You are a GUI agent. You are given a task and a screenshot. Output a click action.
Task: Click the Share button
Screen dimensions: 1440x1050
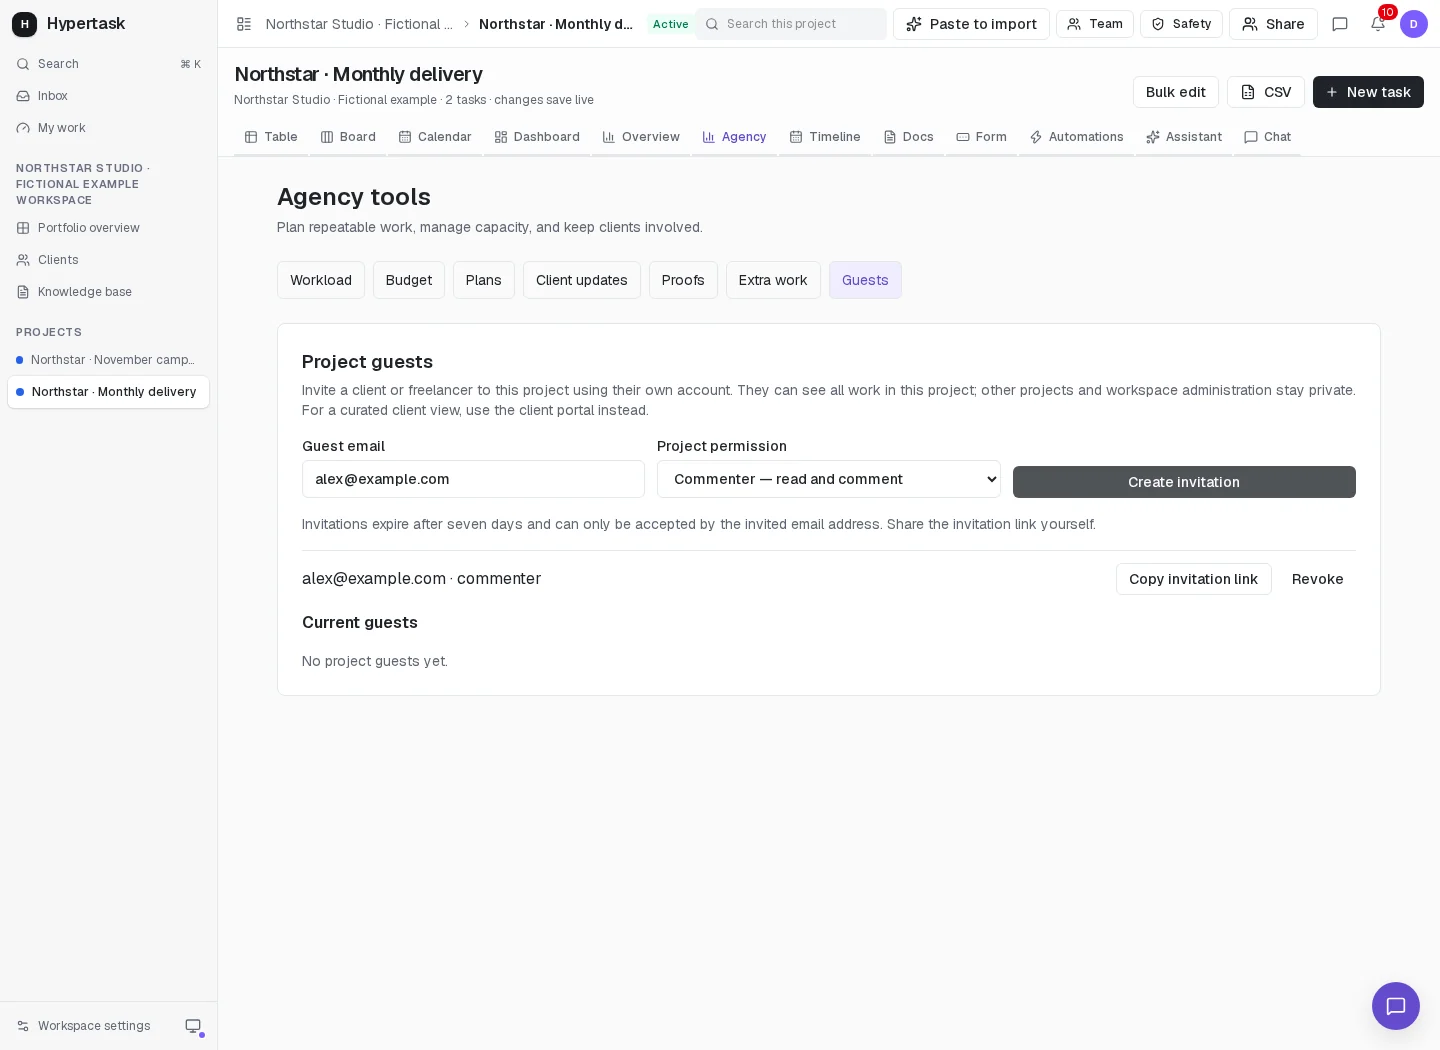click(1273, 24)
